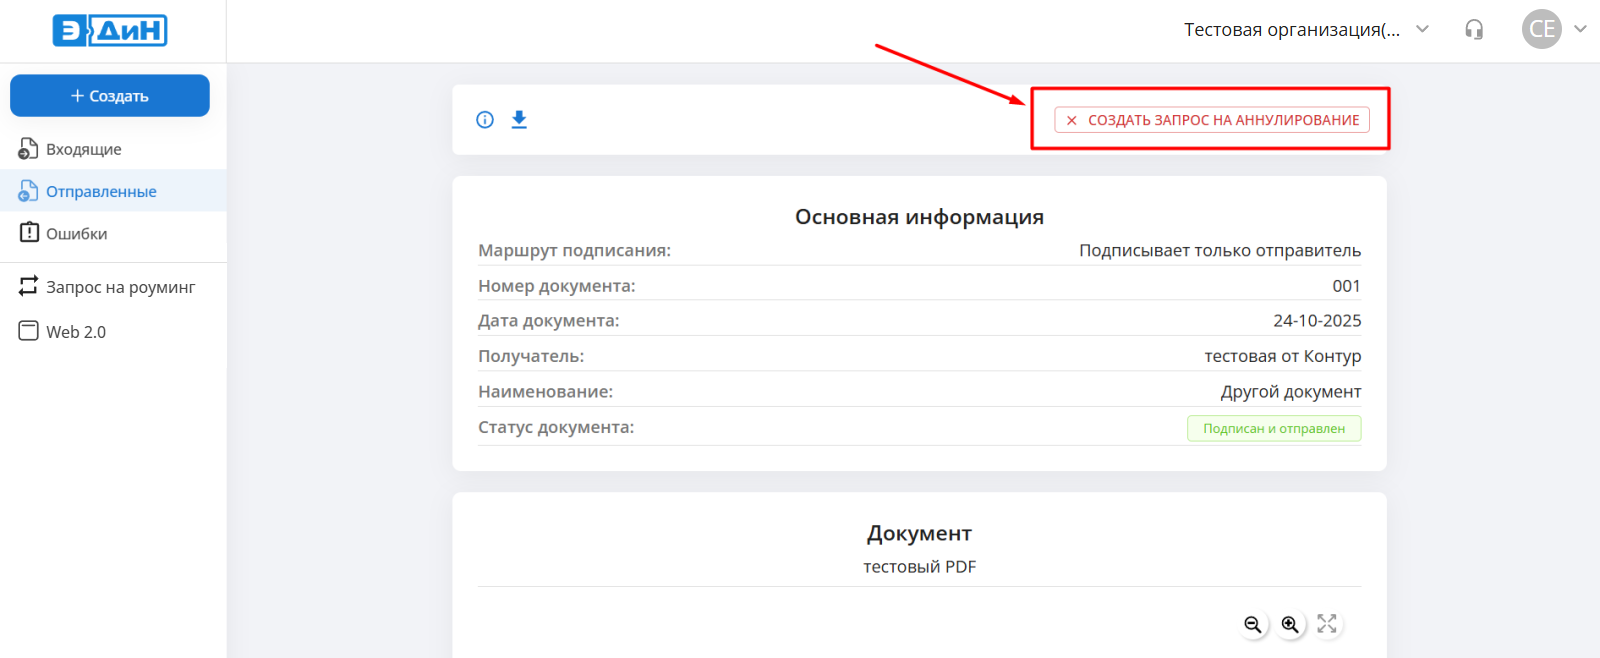Open the Входящие folder

click(84, 149)
